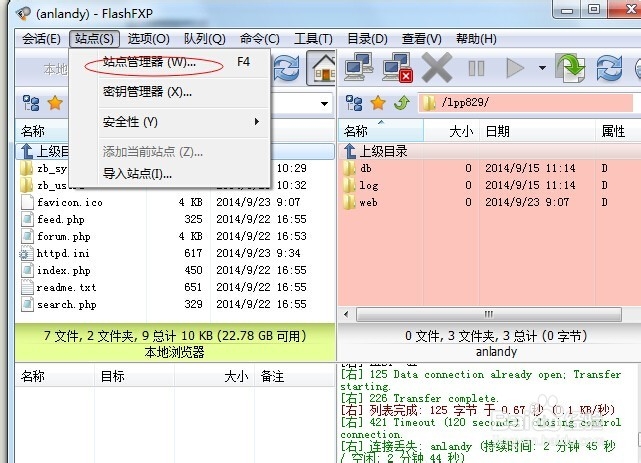Click the FlashFXP title bar app icon
The width and height of the screenshot is (641, 463).
point(23,13)
